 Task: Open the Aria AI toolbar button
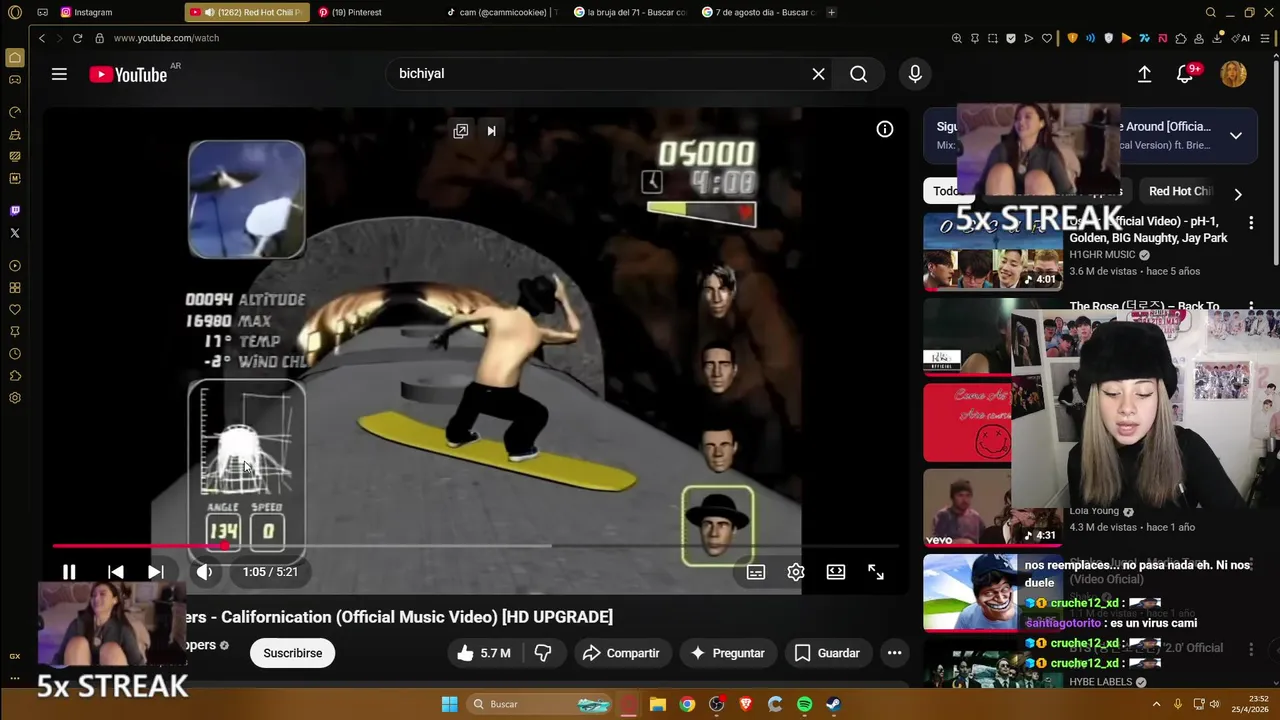[1243, 38]
